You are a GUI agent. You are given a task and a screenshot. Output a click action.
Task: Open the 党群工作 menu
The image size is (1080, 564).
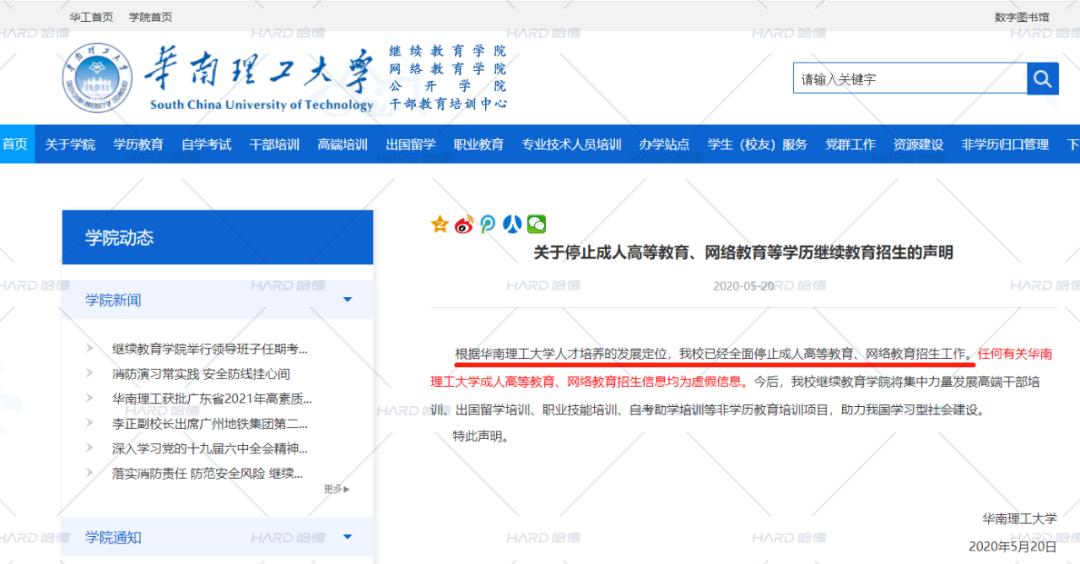click(850, 144)
